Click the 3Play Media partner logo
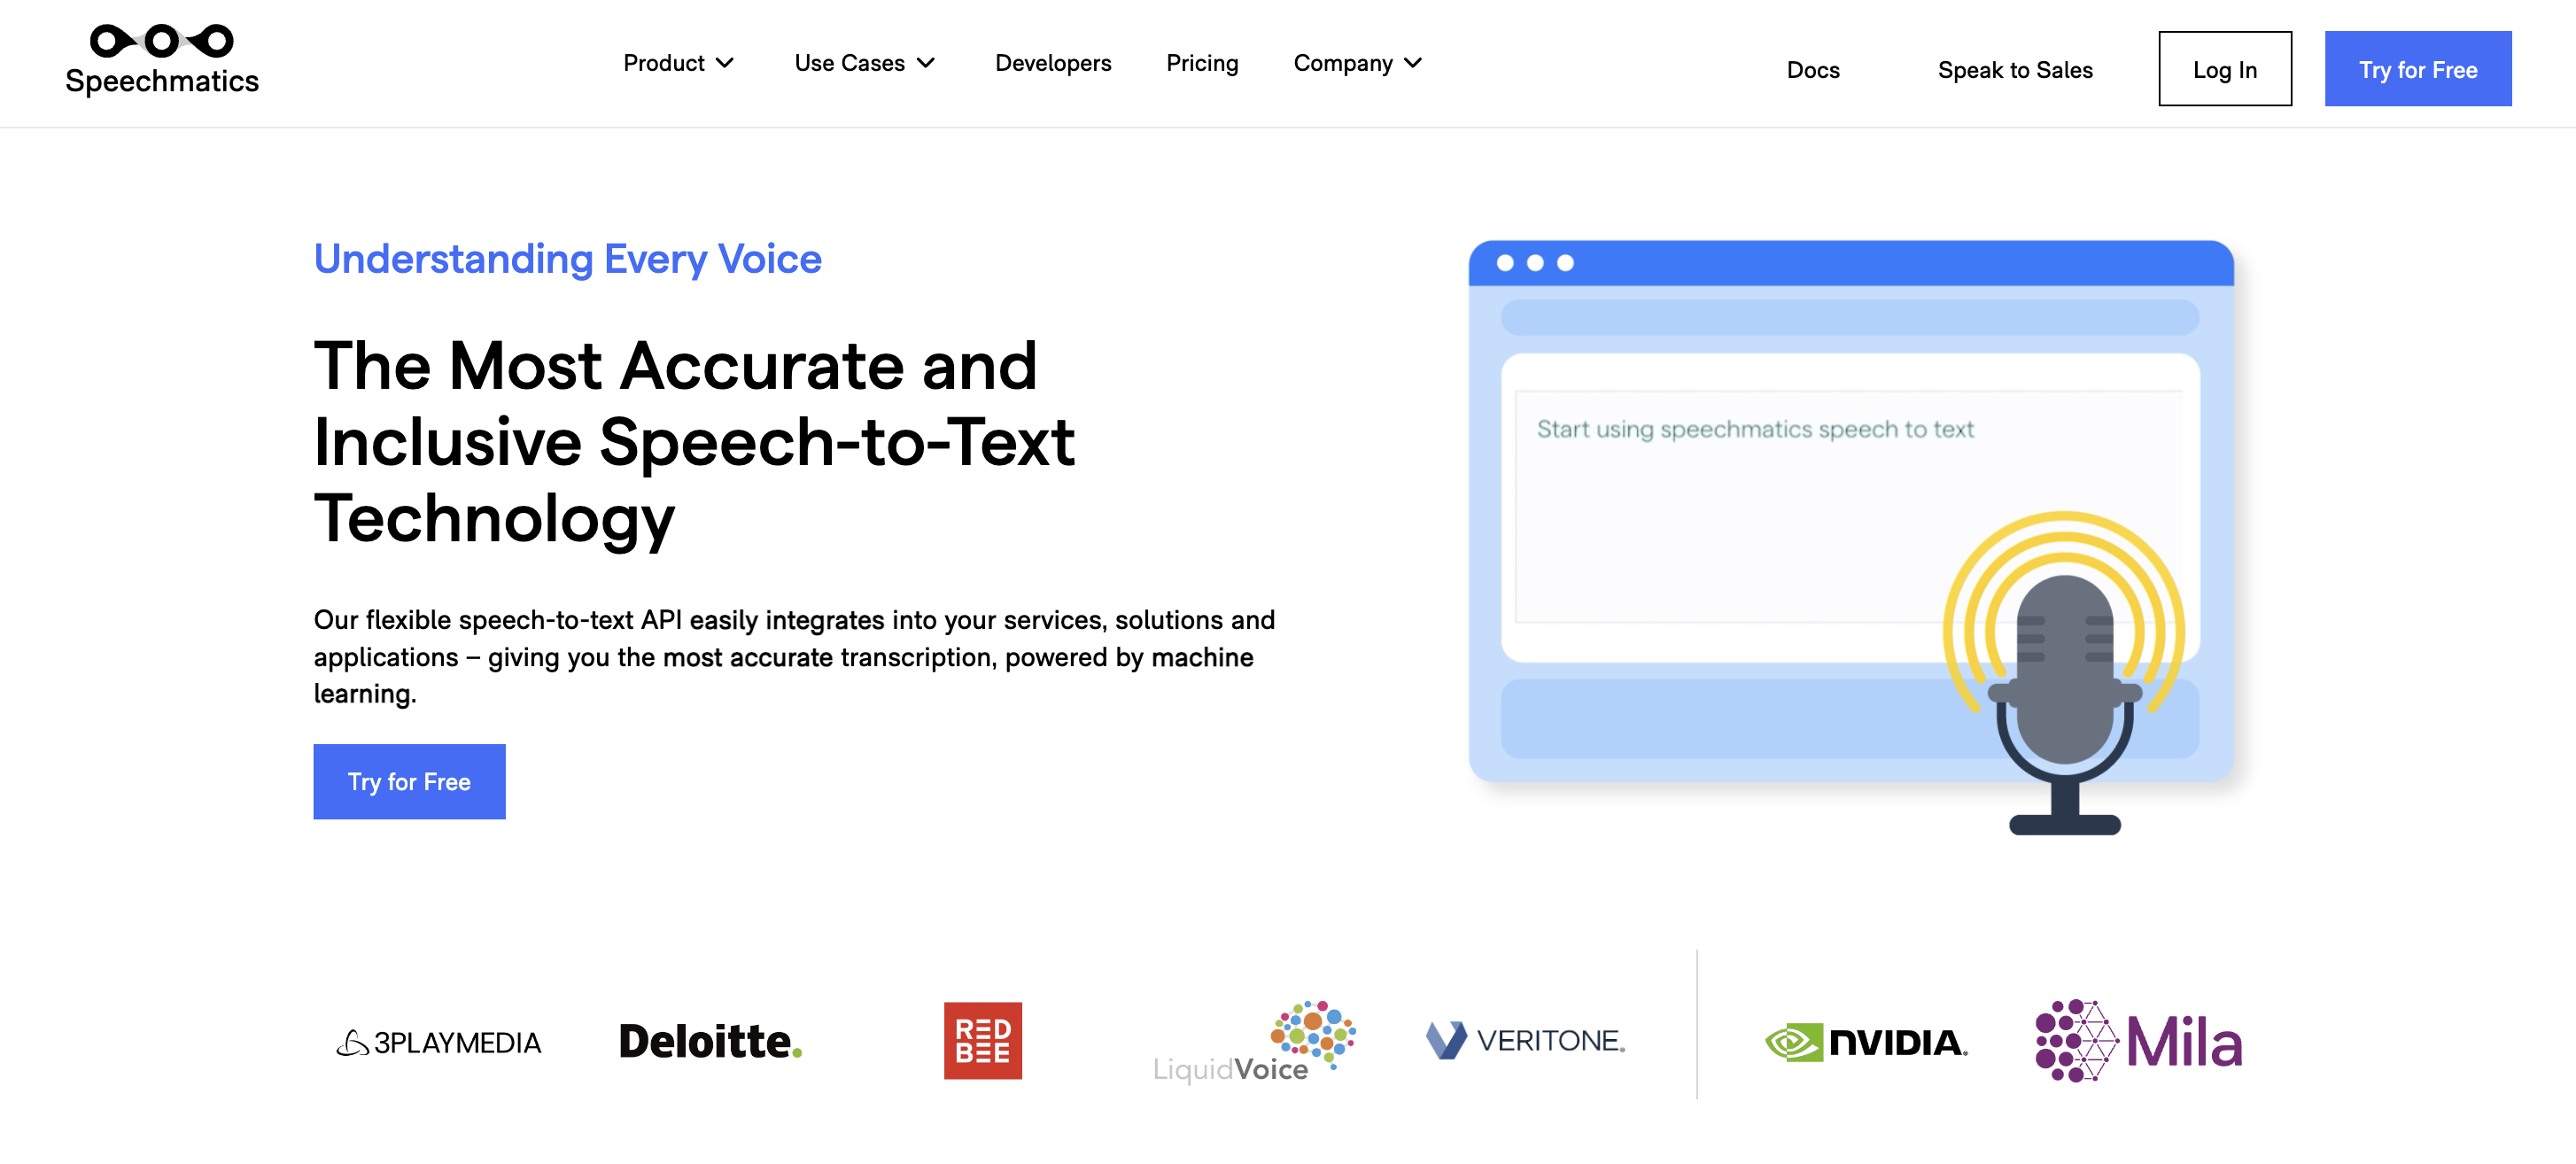2576x1164 pixels. pyautogui.click(x=440, y=1041)
